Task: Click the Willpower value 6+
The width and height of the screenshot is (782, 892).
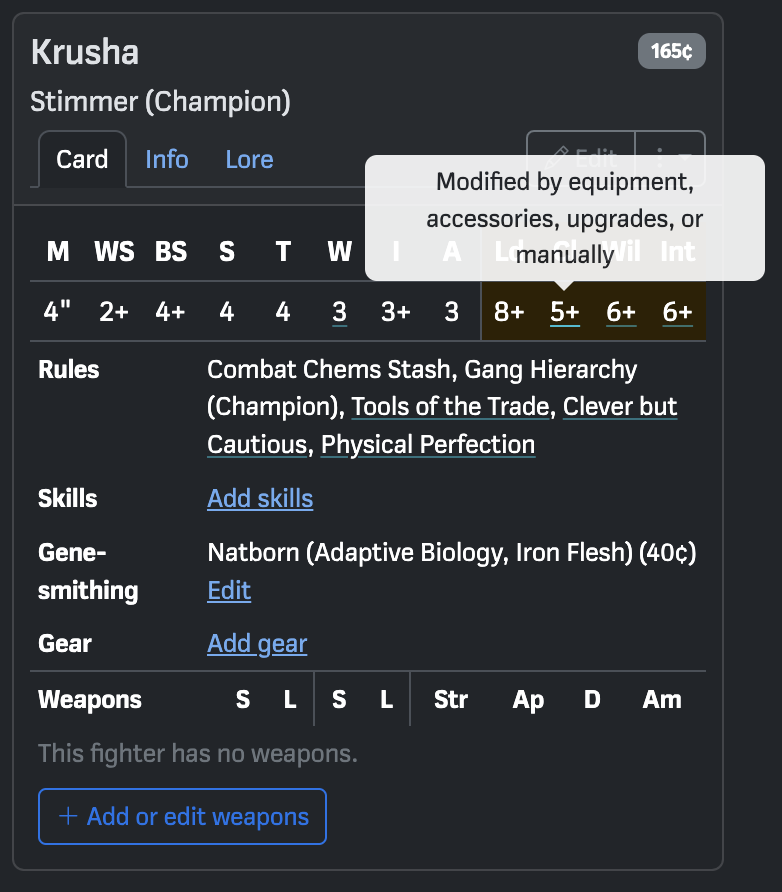Action: tap(621, 312)
